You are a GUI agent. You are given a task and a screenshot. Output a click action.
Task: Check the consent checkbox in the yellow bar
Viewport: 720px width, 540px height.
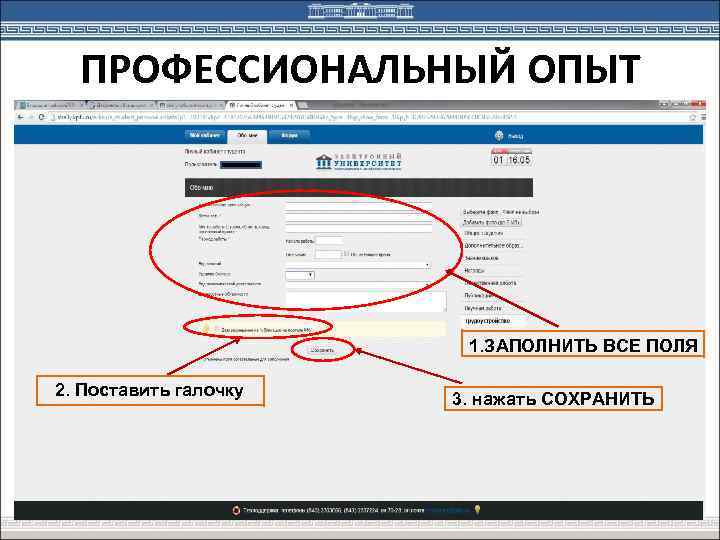(217, 329)
